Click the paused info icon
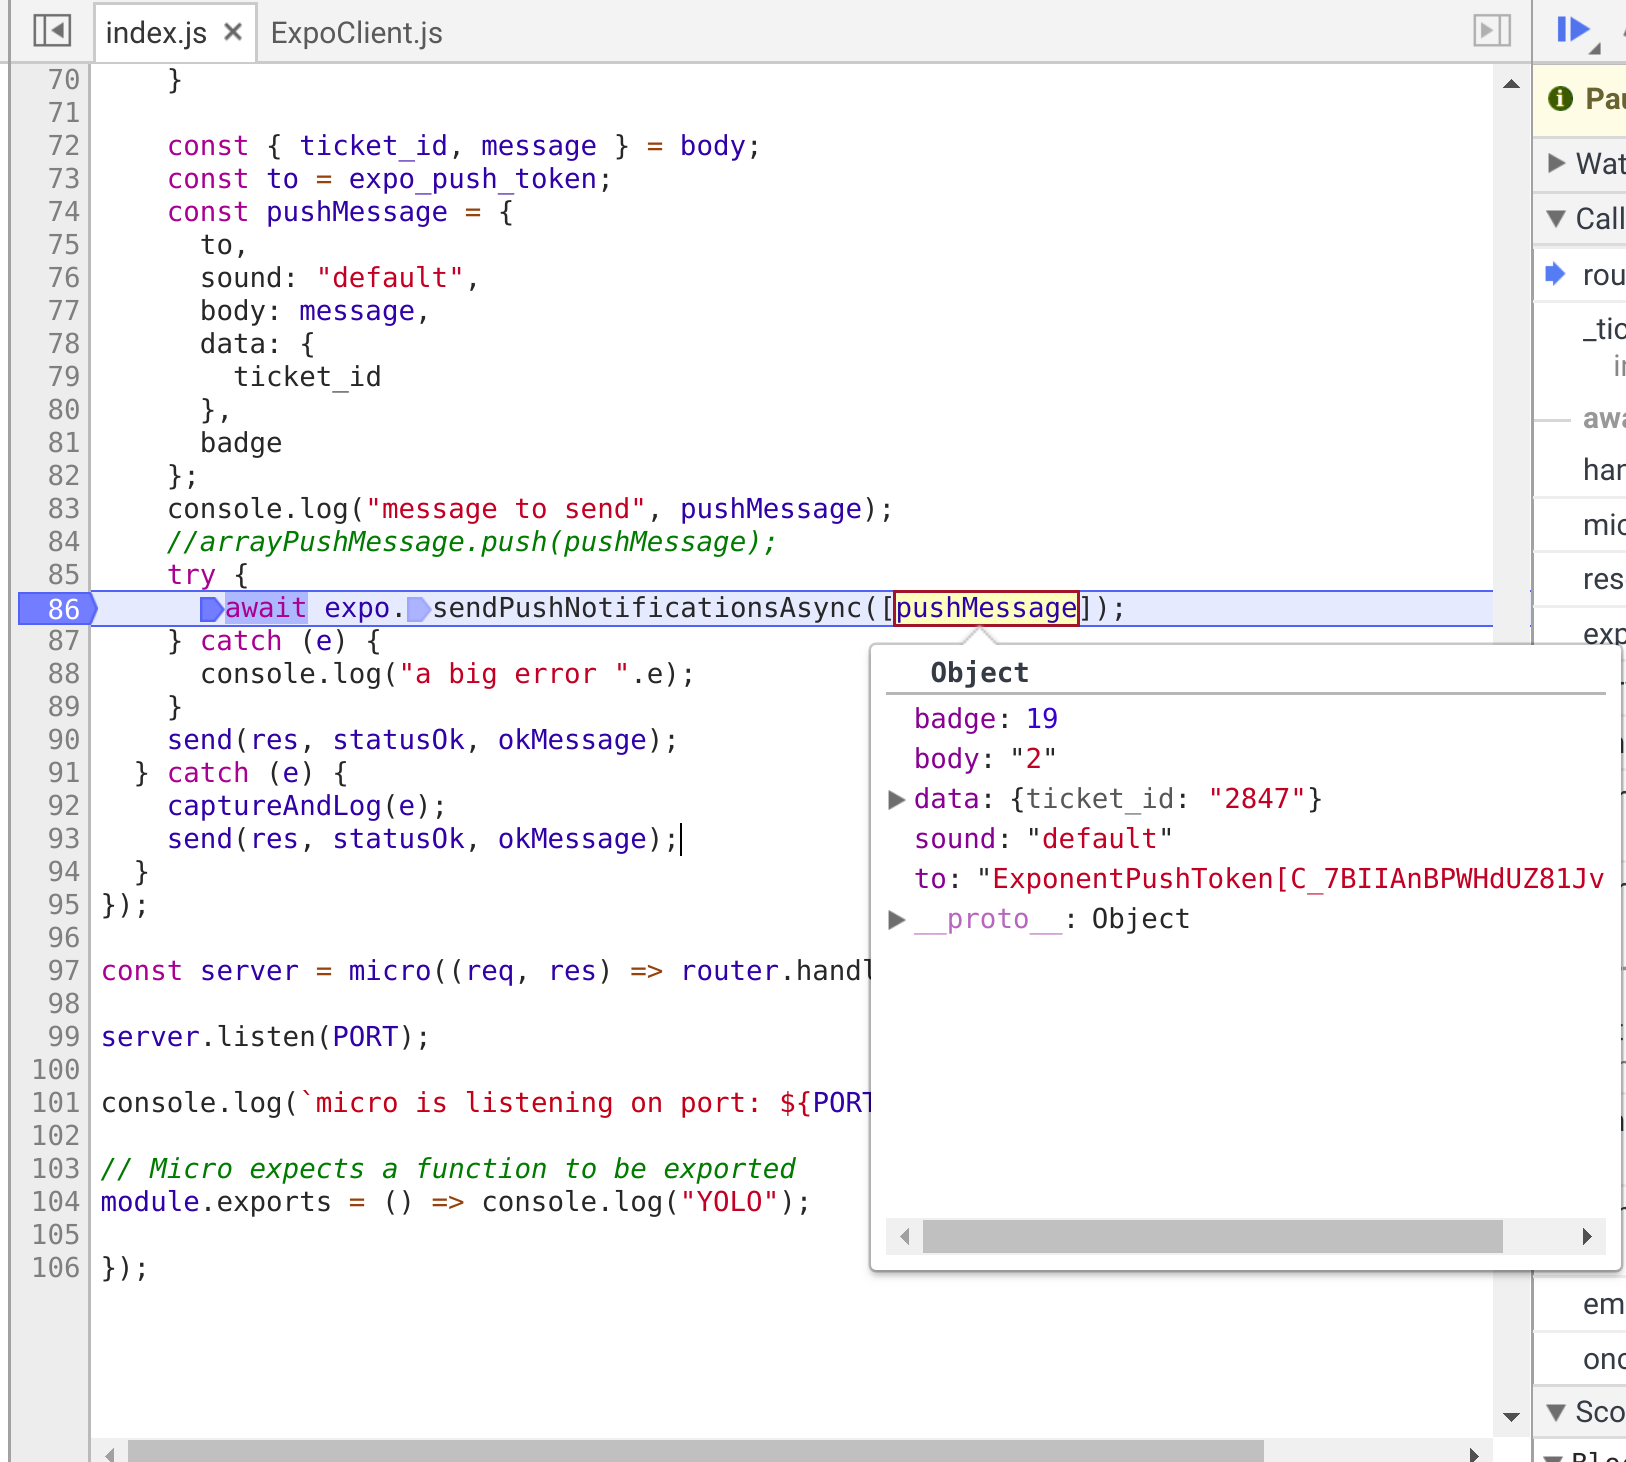1626x1462 pixels. tap(1560, 98)
